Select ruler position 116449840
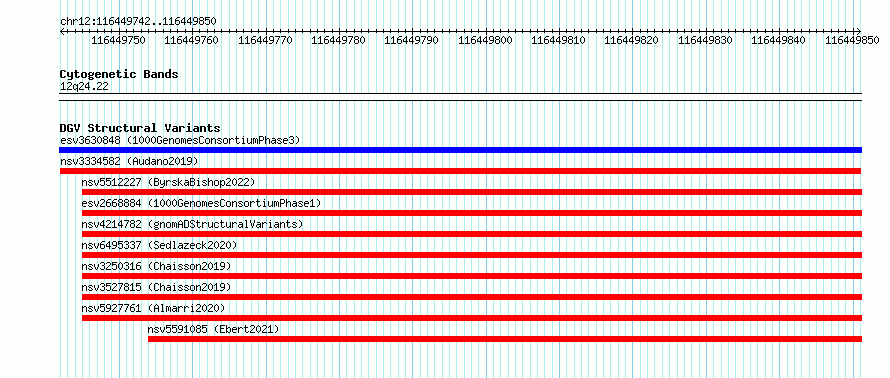 pyautogui.click(x=778, y=40)
